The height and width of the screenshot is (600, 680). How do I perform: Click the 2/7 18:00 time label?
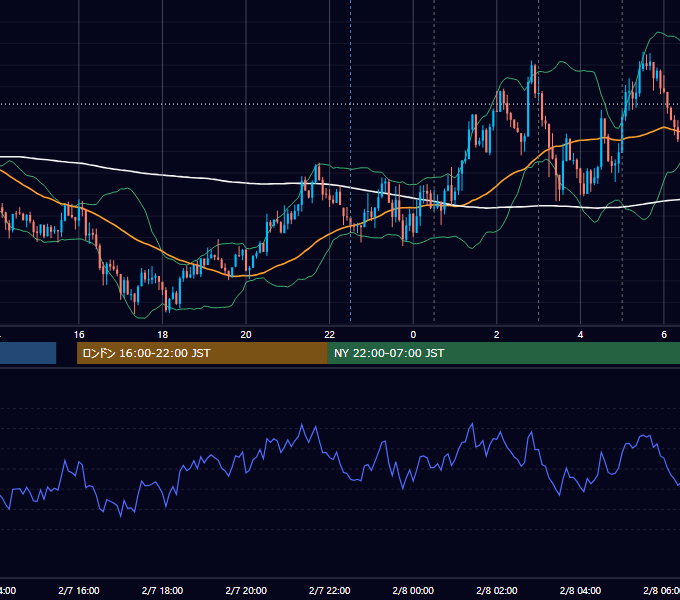pyautogui.click(x=163, y=591)
